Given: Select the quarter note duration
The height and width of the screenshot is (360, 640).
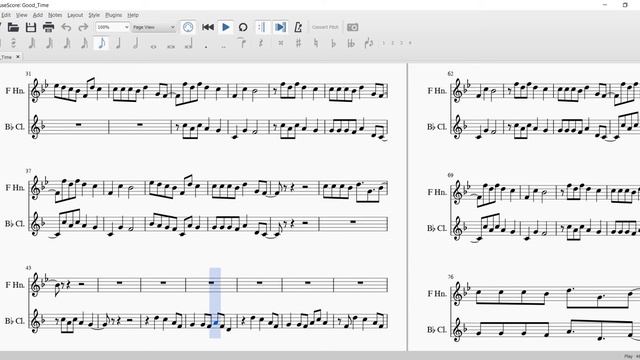Looking at the screenshot, I should click(x=118, y=43).
